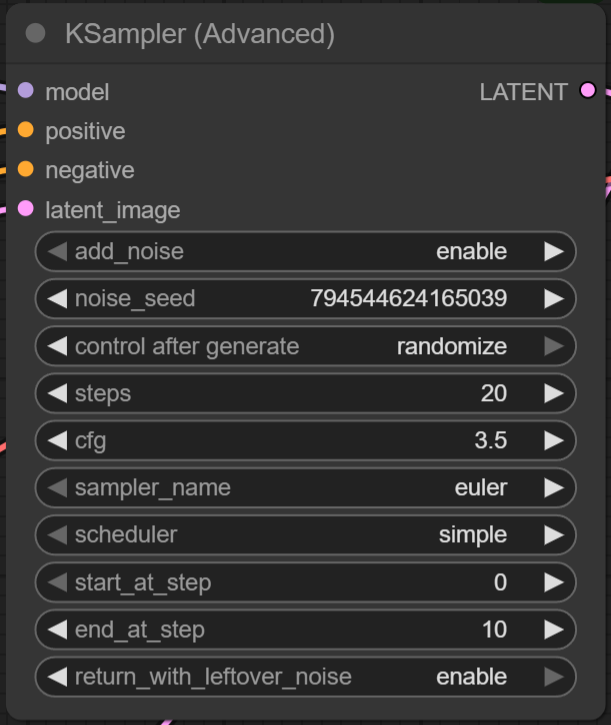Collapse node using the gray title dot

[36, 34]
